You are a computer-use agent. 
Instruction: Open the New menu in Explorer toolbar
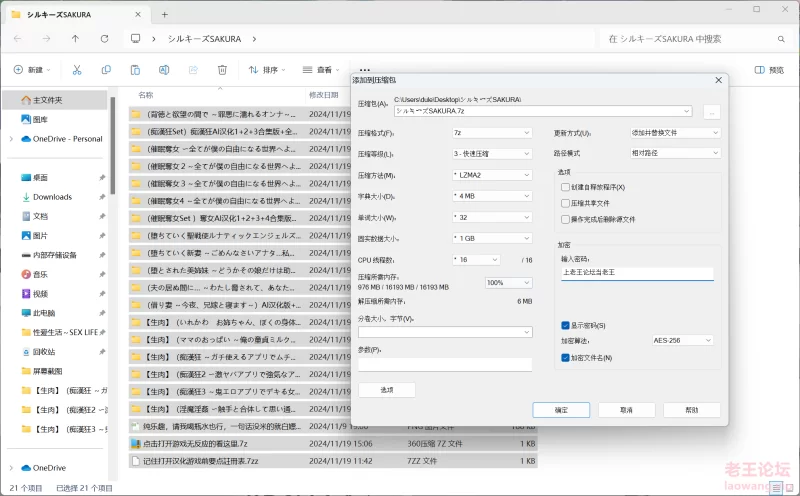pyautogui.click(x=32, y=70)
